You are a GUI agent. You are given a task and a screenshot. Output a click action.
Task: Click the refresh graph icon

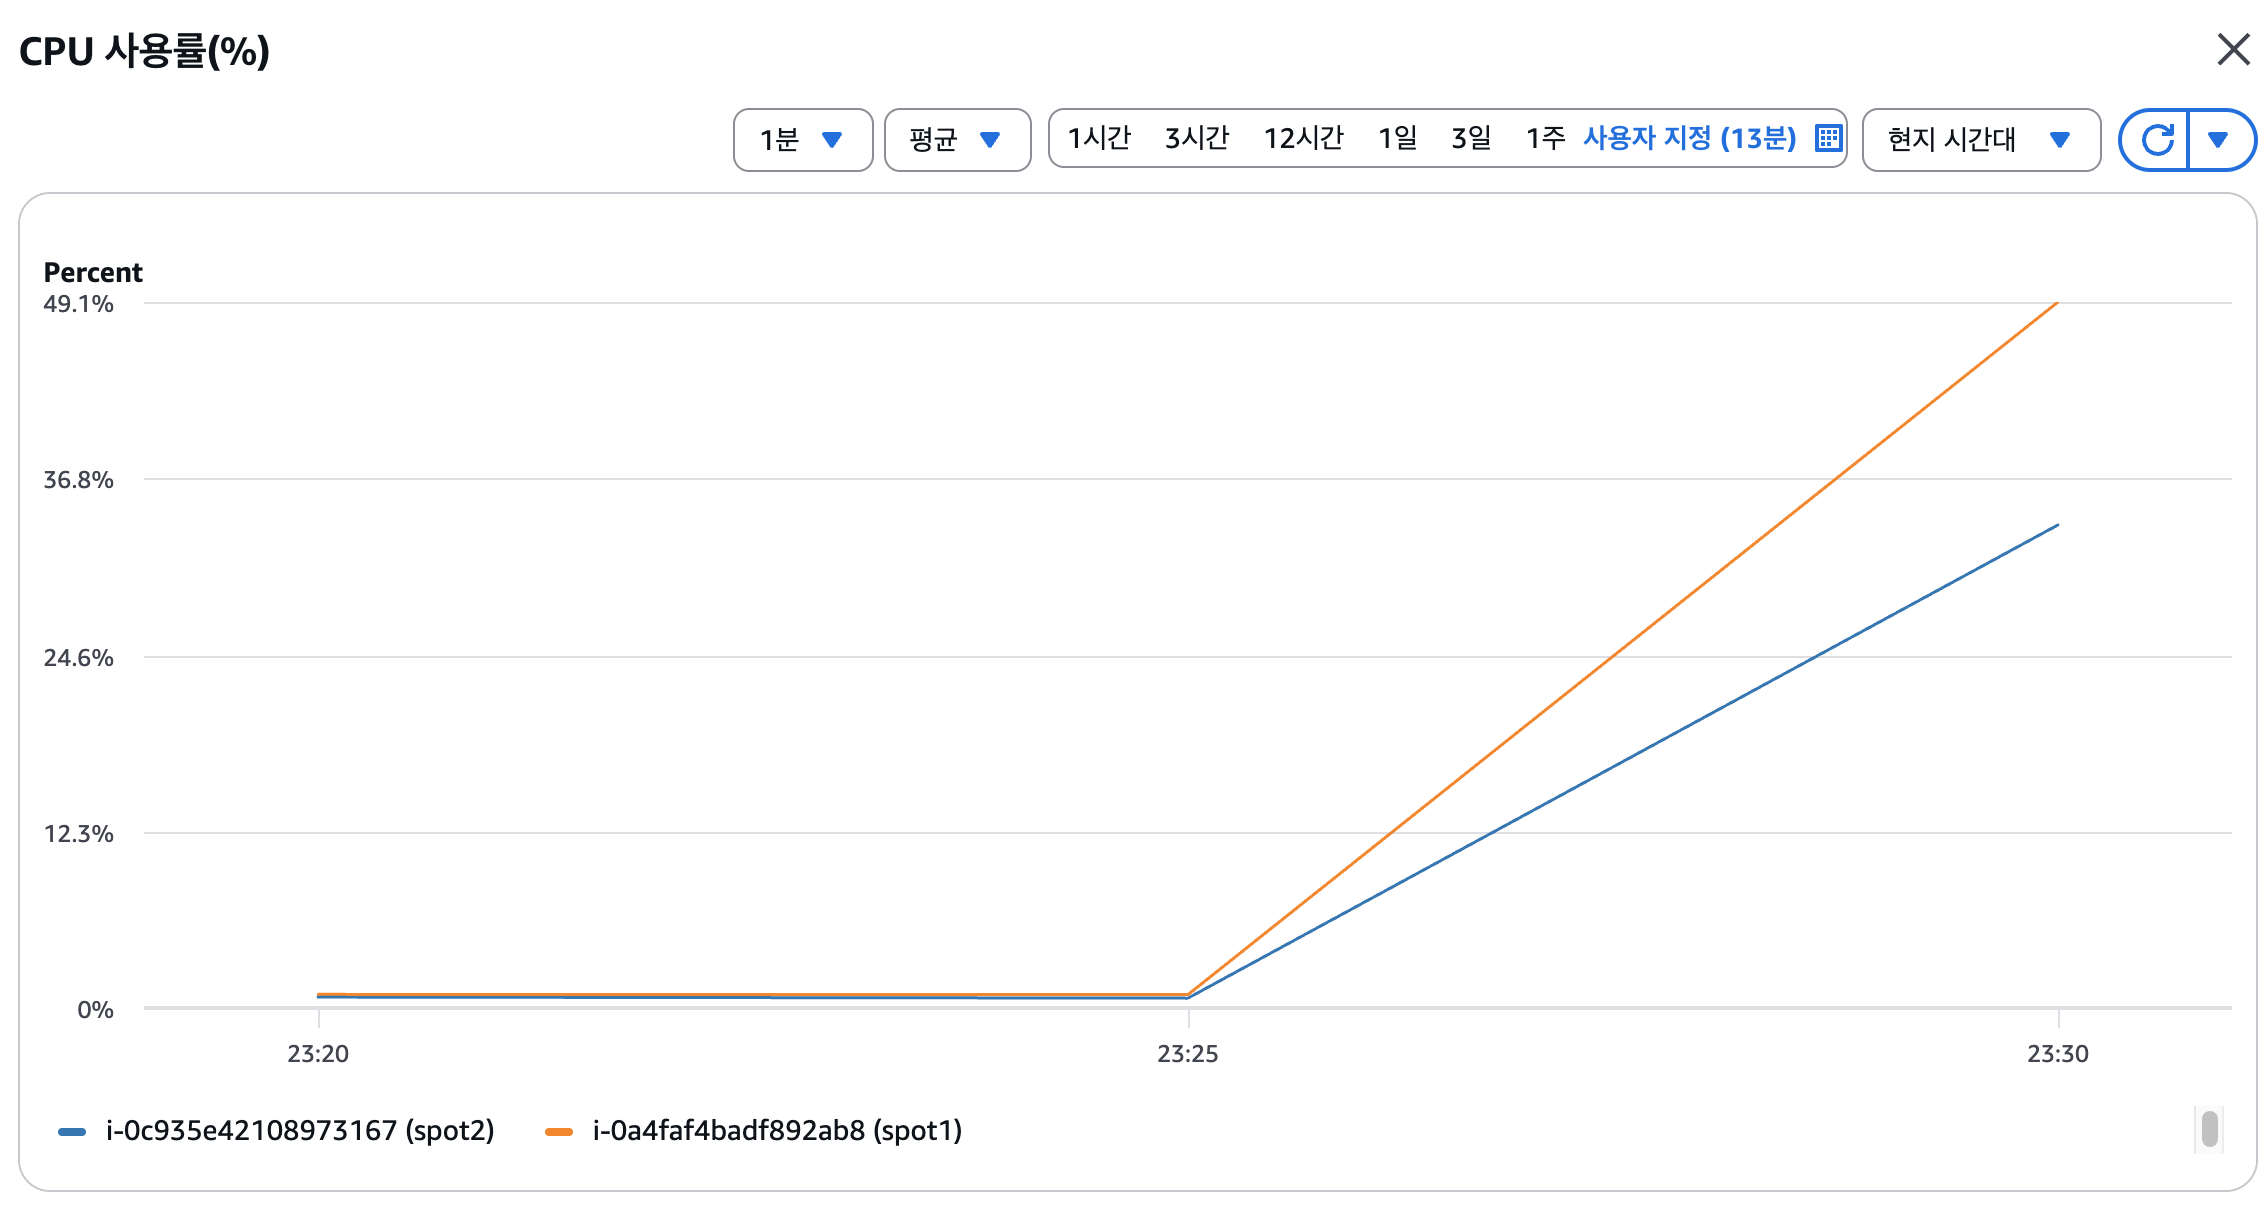click(x=2155, y=140)
